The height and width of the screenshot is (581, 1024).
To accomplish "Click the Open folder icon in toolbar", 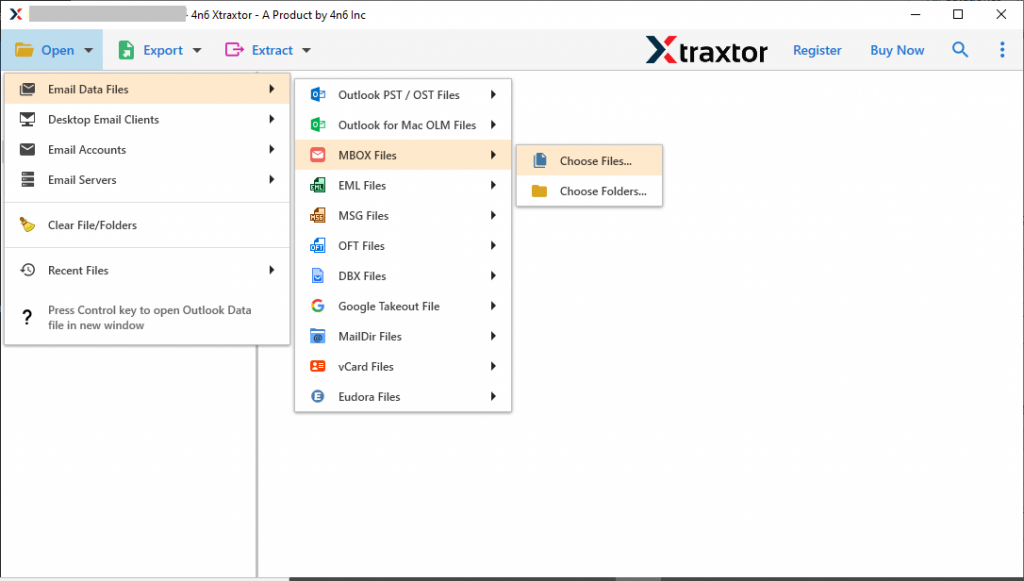I will (24, 50).
